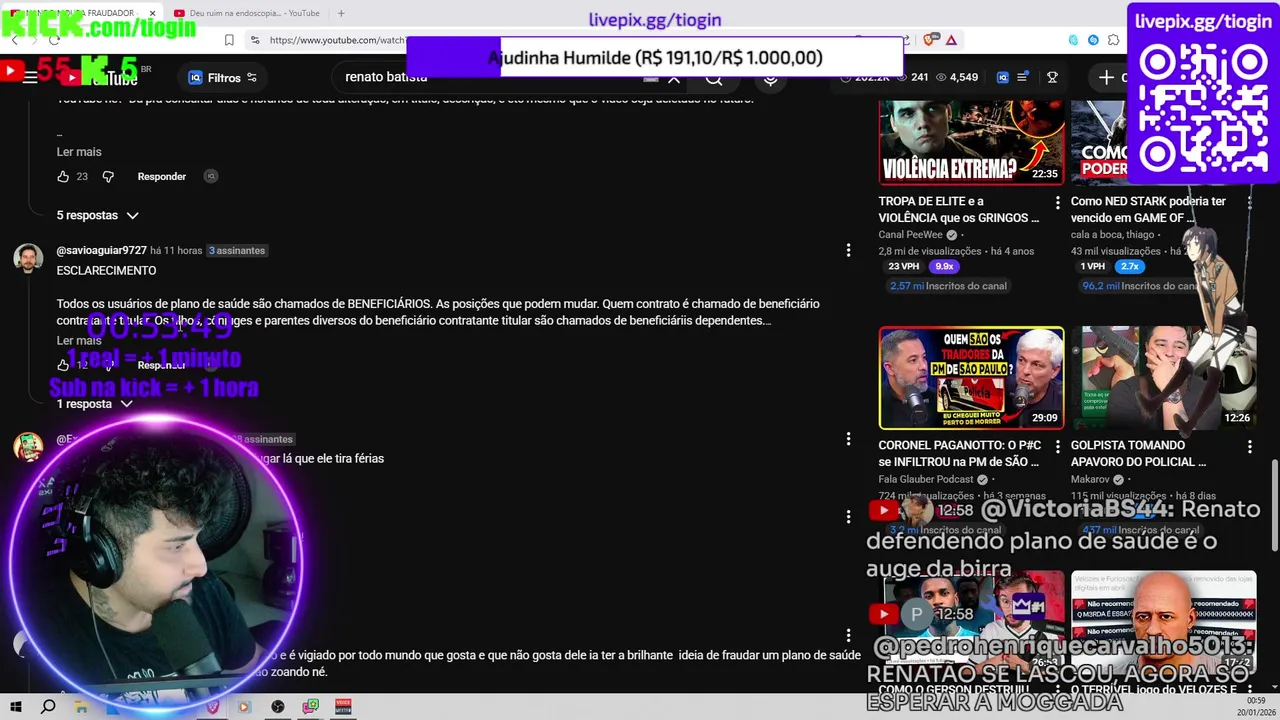Click the small badge icon beside Responder
The image size is (1280, 720).
210,176
